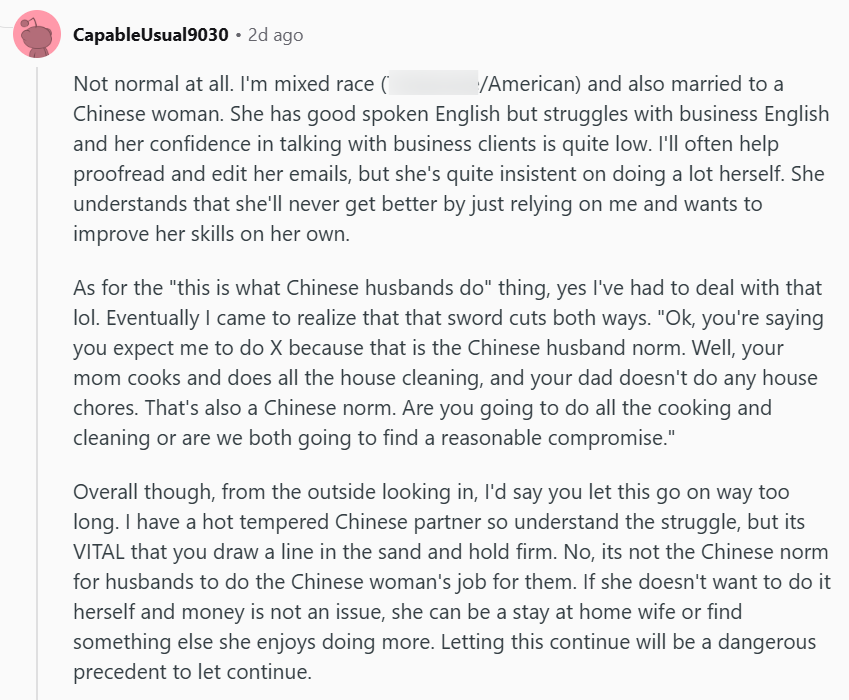This screenshot has height=700, width=849.
Task: Click the "2d ago" comment timestamp
Action: click(275, 35)
